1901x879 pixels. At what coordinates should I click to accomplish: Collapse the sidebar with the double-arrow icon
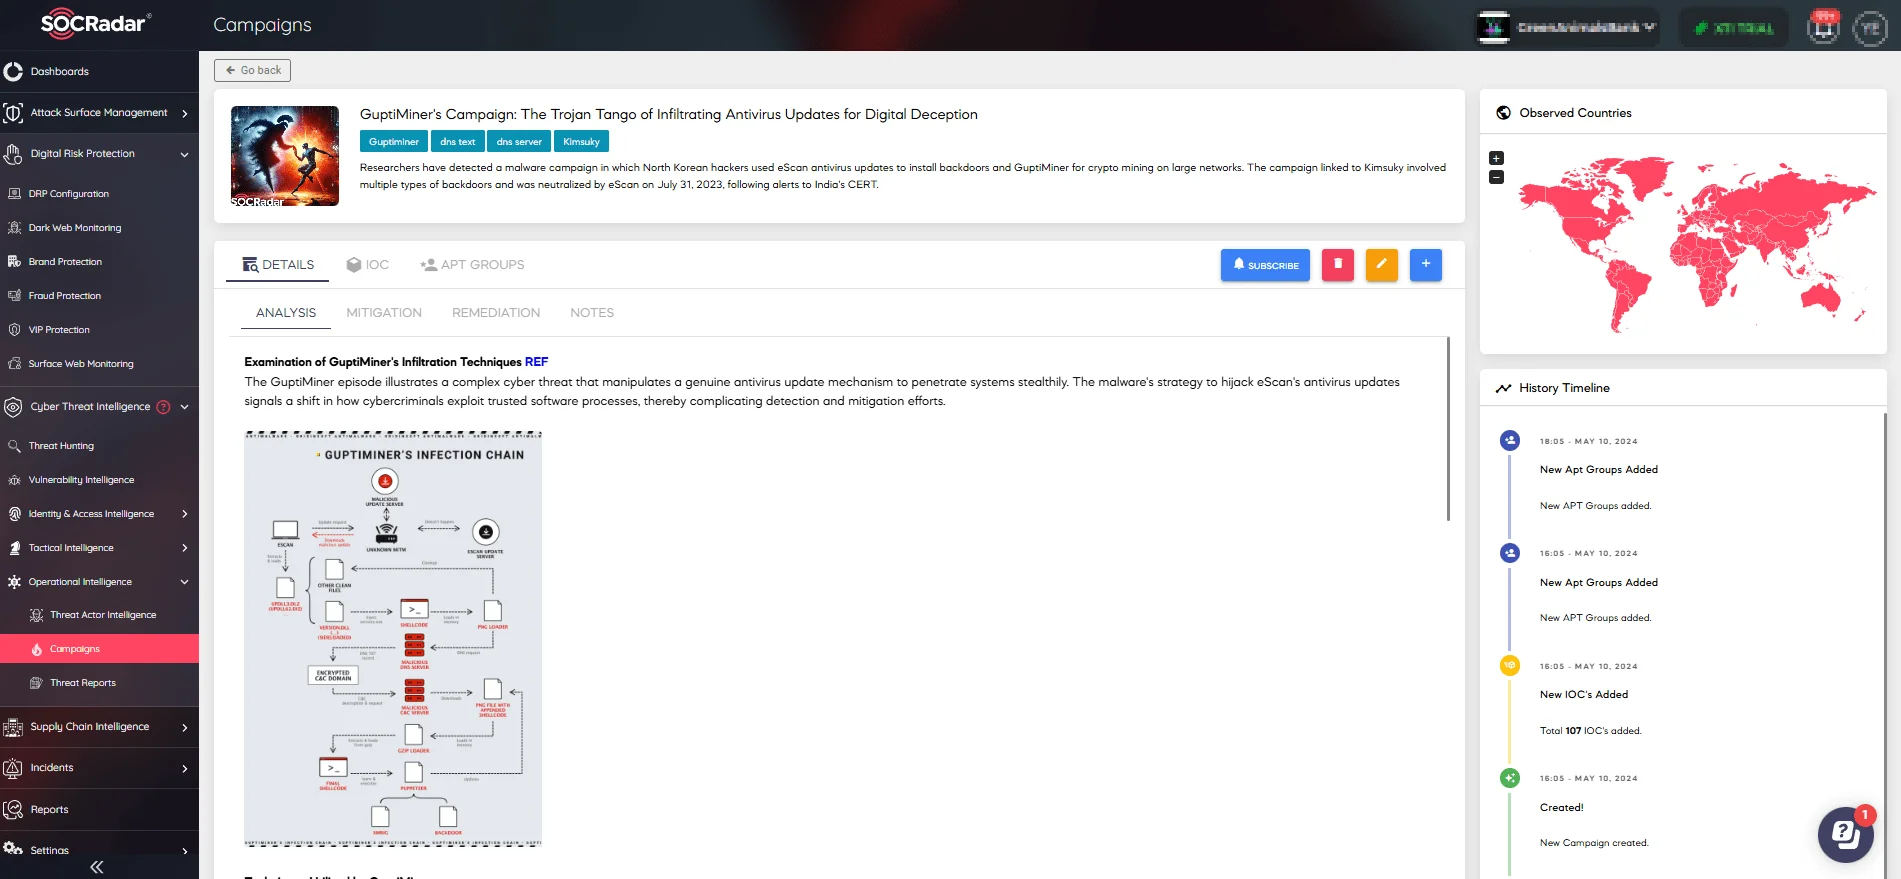(97, 867)
